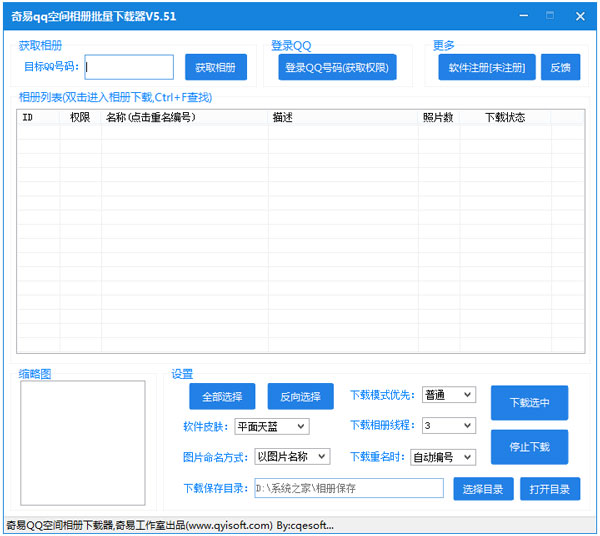Click the 权限 column header
The height and width of the screenshot is (536, 600).
tap(80, 117)
